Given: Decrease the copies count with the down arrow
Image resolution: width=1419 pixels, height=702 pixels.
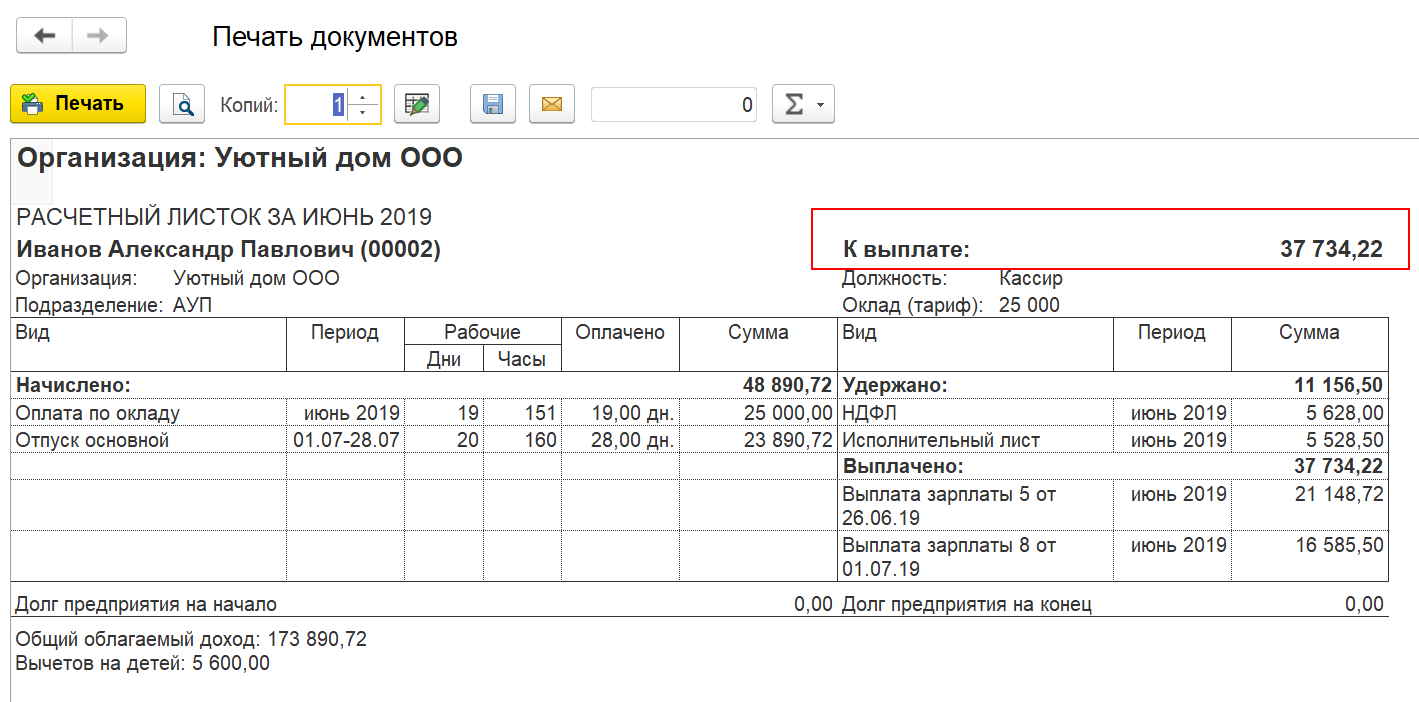Looking at the screenshot, I should click(363, 113).
